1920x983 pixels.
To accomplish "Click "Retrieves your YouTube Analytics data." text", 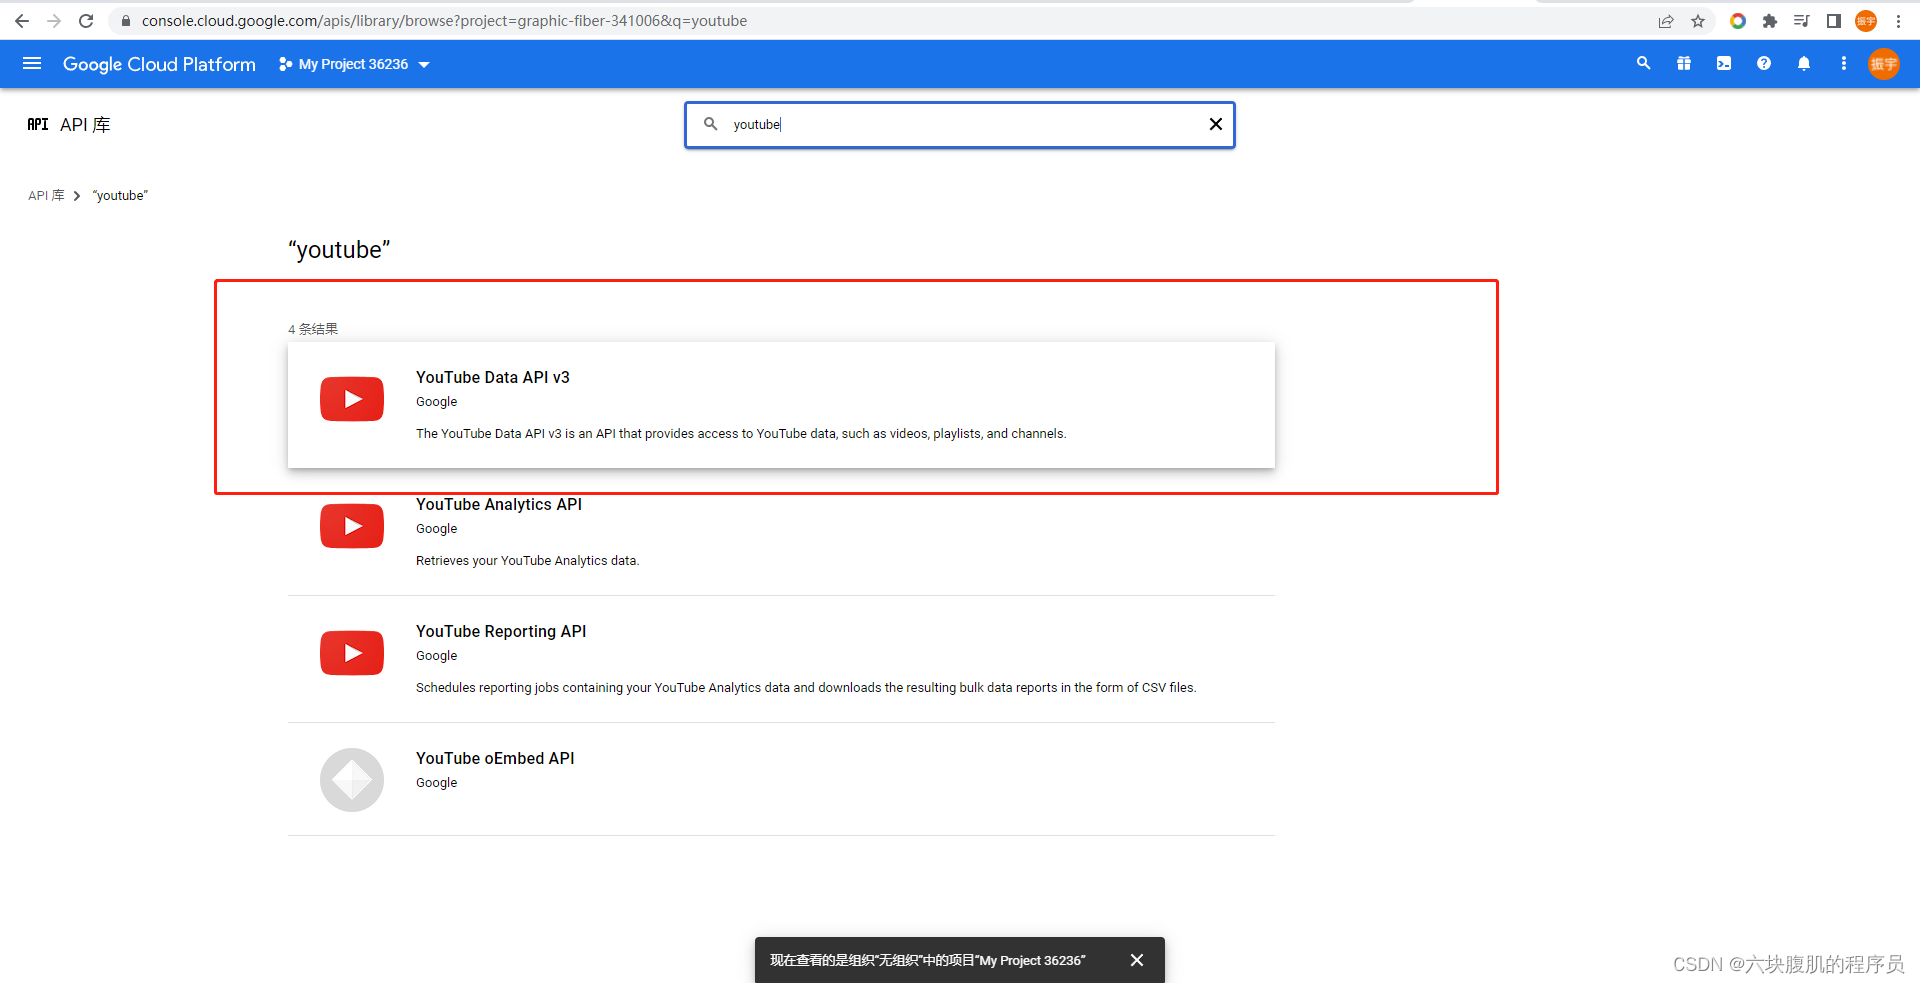I will click(x=527, y=561).
